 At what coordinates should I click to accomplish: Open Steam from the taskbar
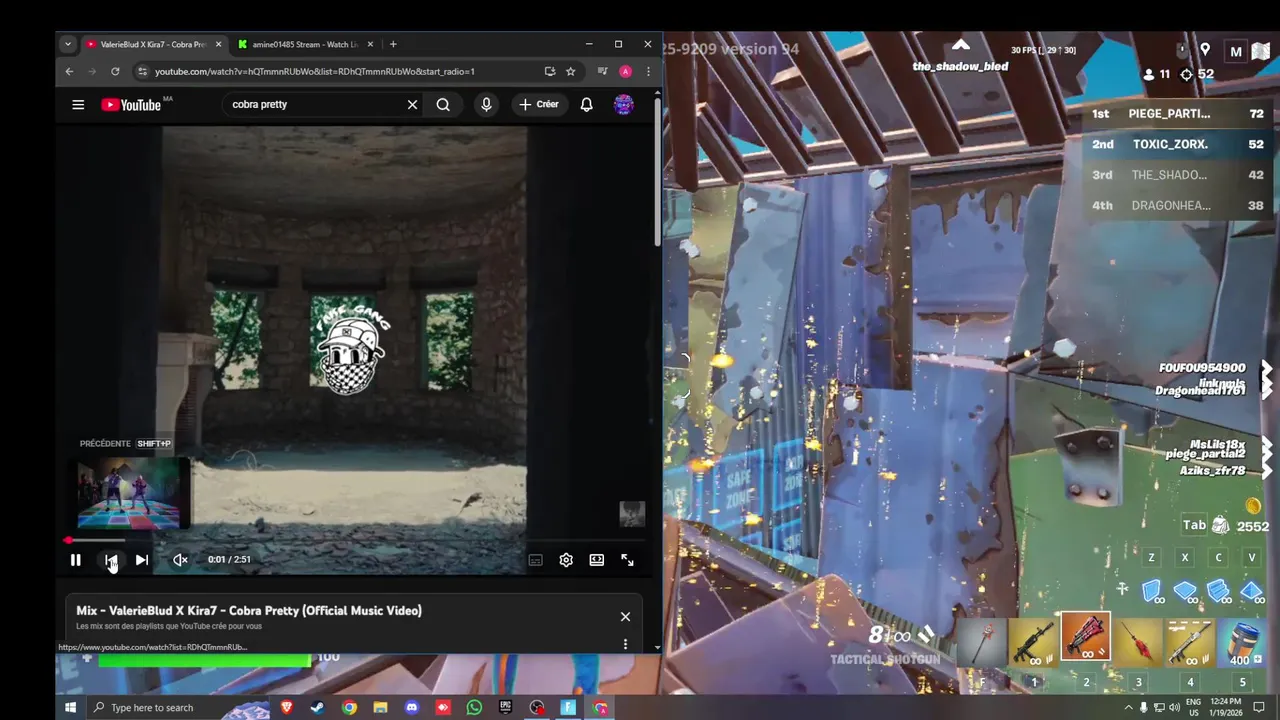click(317, 707)
